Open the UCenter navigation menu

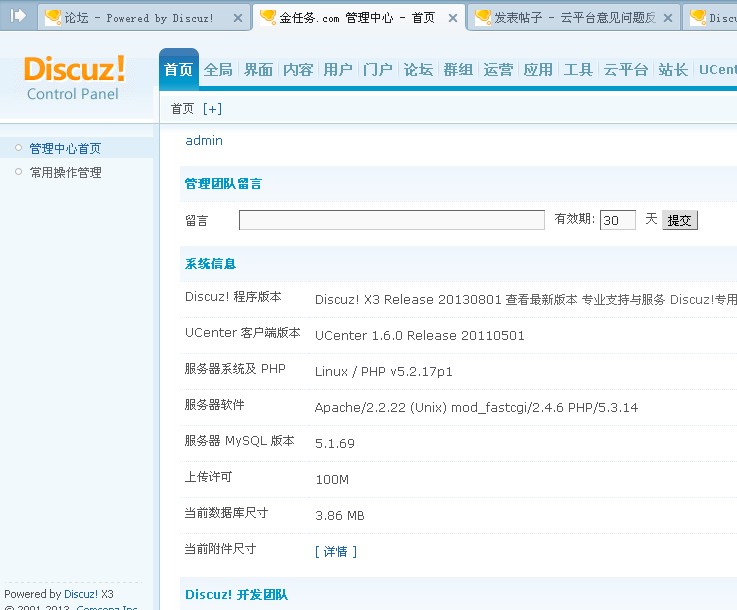718,70
